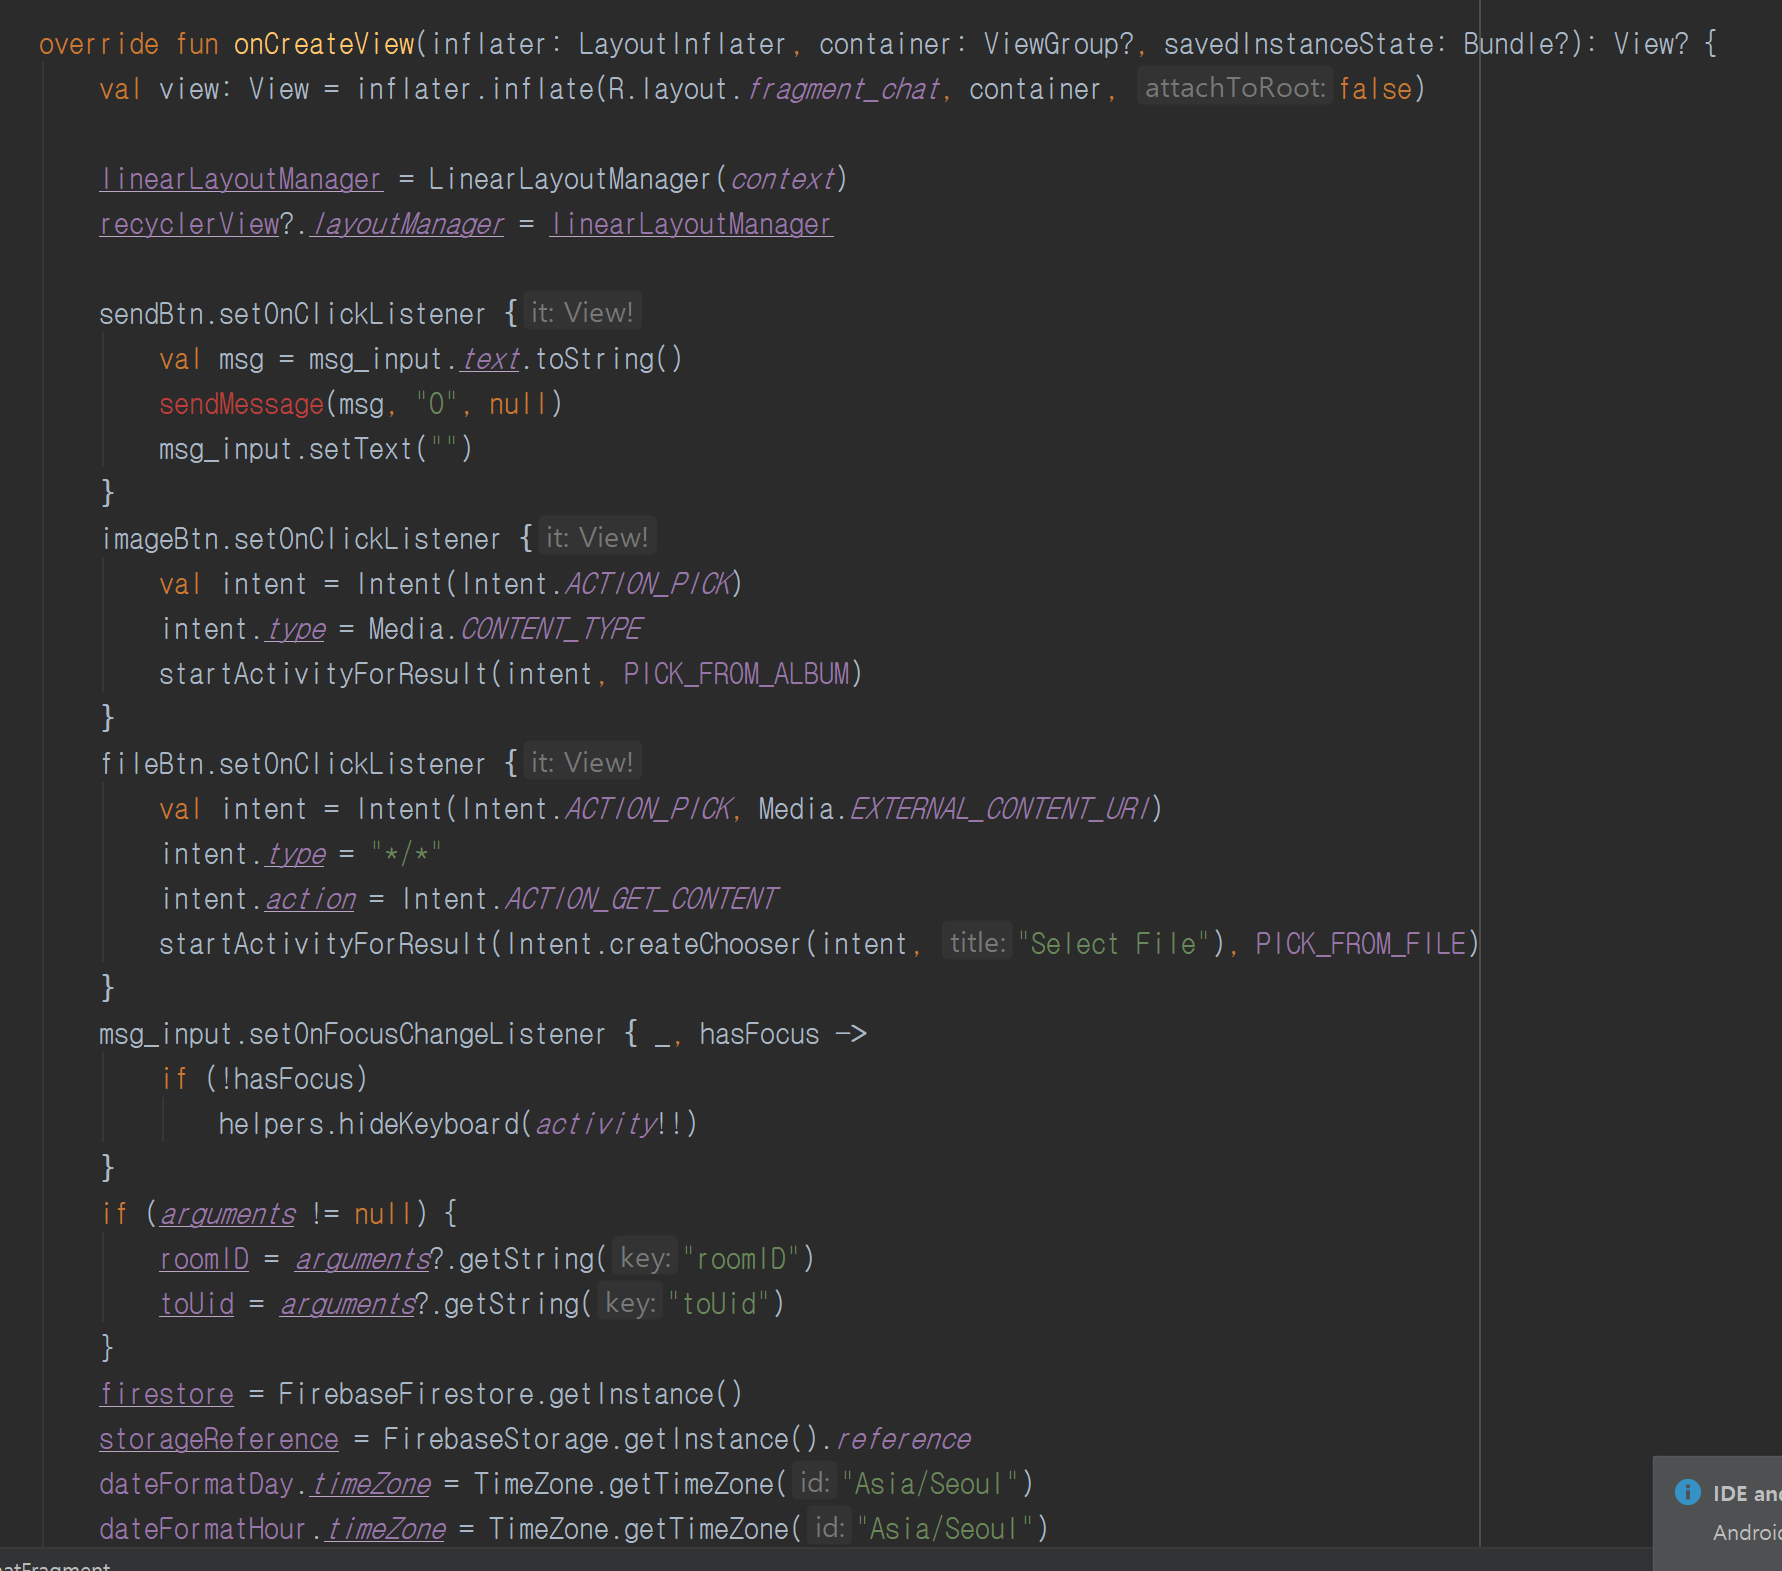This screenshot has height=1571, width=1782.
Task: Click the "false" argument in inflate call
Action: tap(1375, 89)
